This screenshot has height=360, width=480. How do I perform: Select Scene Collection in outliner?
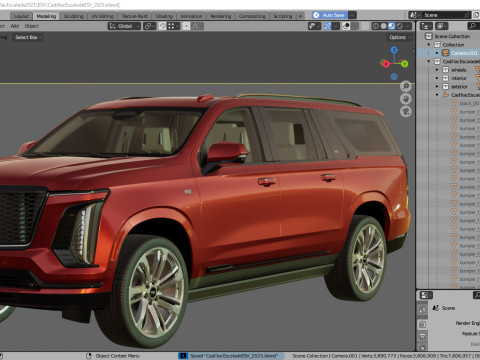point(452,36)
